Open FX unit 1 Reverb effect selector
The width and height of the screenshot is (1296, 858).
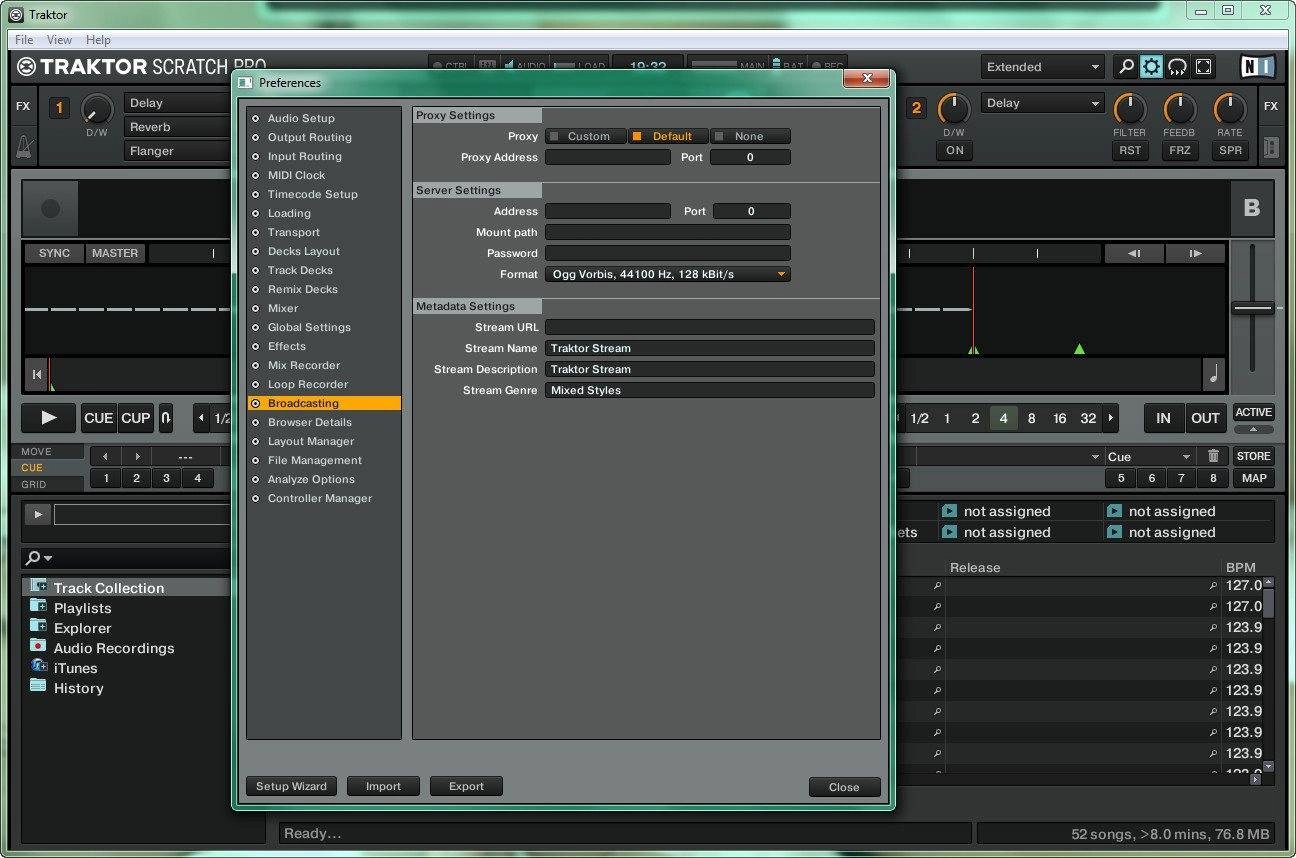point(178,127)
